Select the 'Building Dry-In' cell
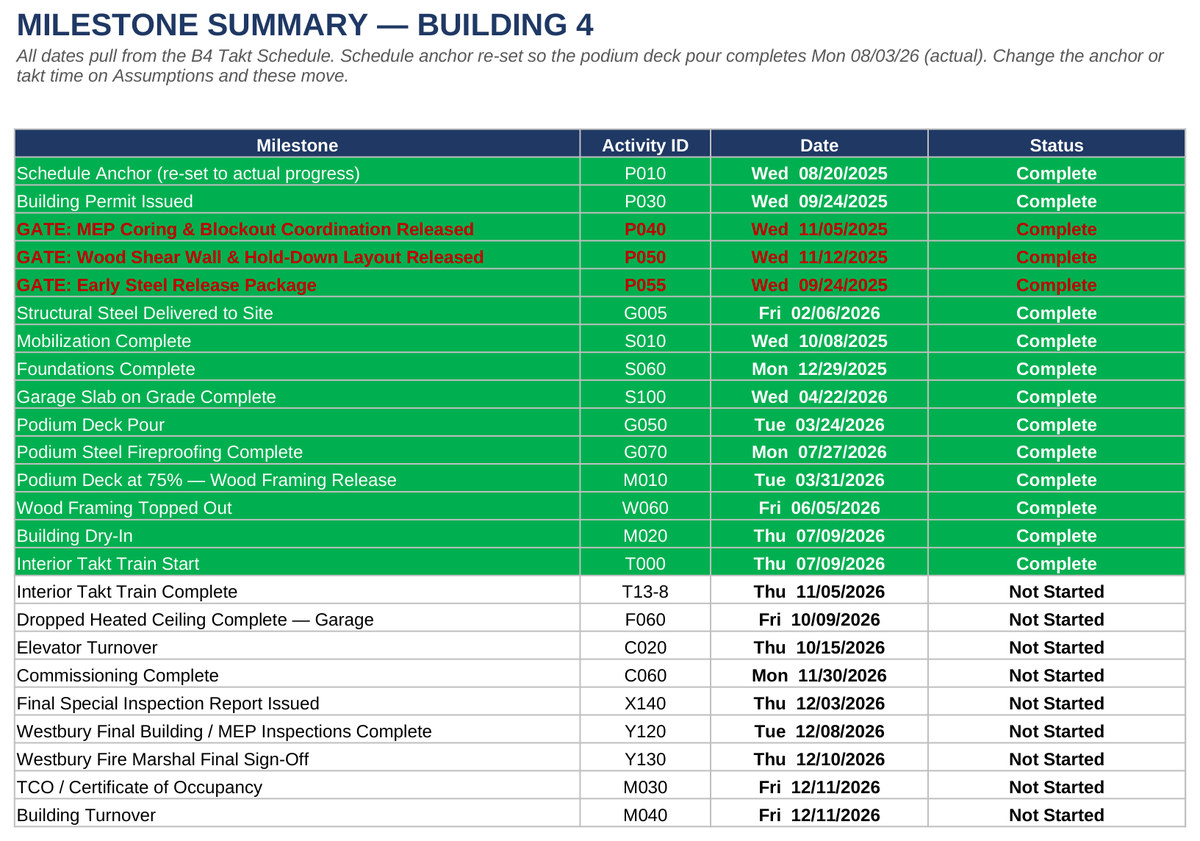The image size is (1200, 841). [x=297, y=536]
